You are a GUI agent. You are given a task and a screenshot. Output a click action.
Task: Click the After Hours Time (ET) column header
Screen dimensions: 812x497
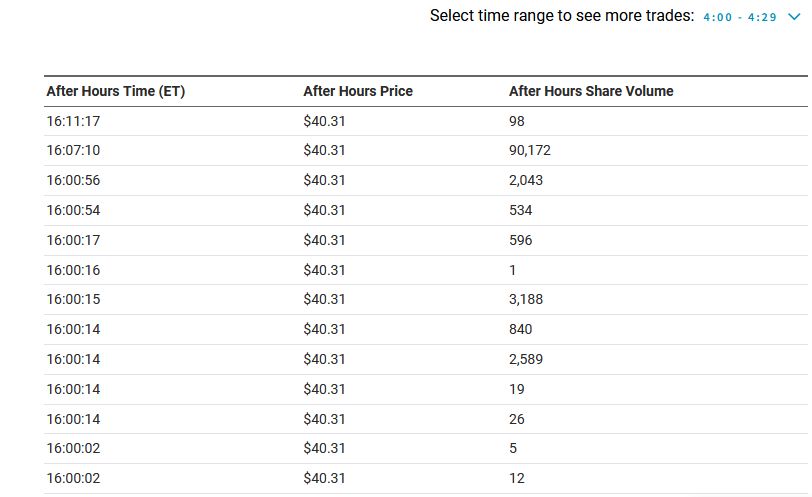coord(116,91)
